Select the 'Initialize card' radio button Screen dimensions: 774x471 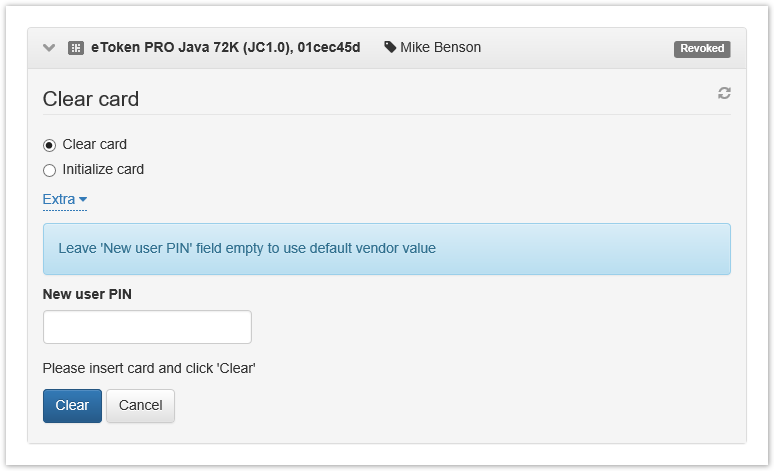coord(50,170)
